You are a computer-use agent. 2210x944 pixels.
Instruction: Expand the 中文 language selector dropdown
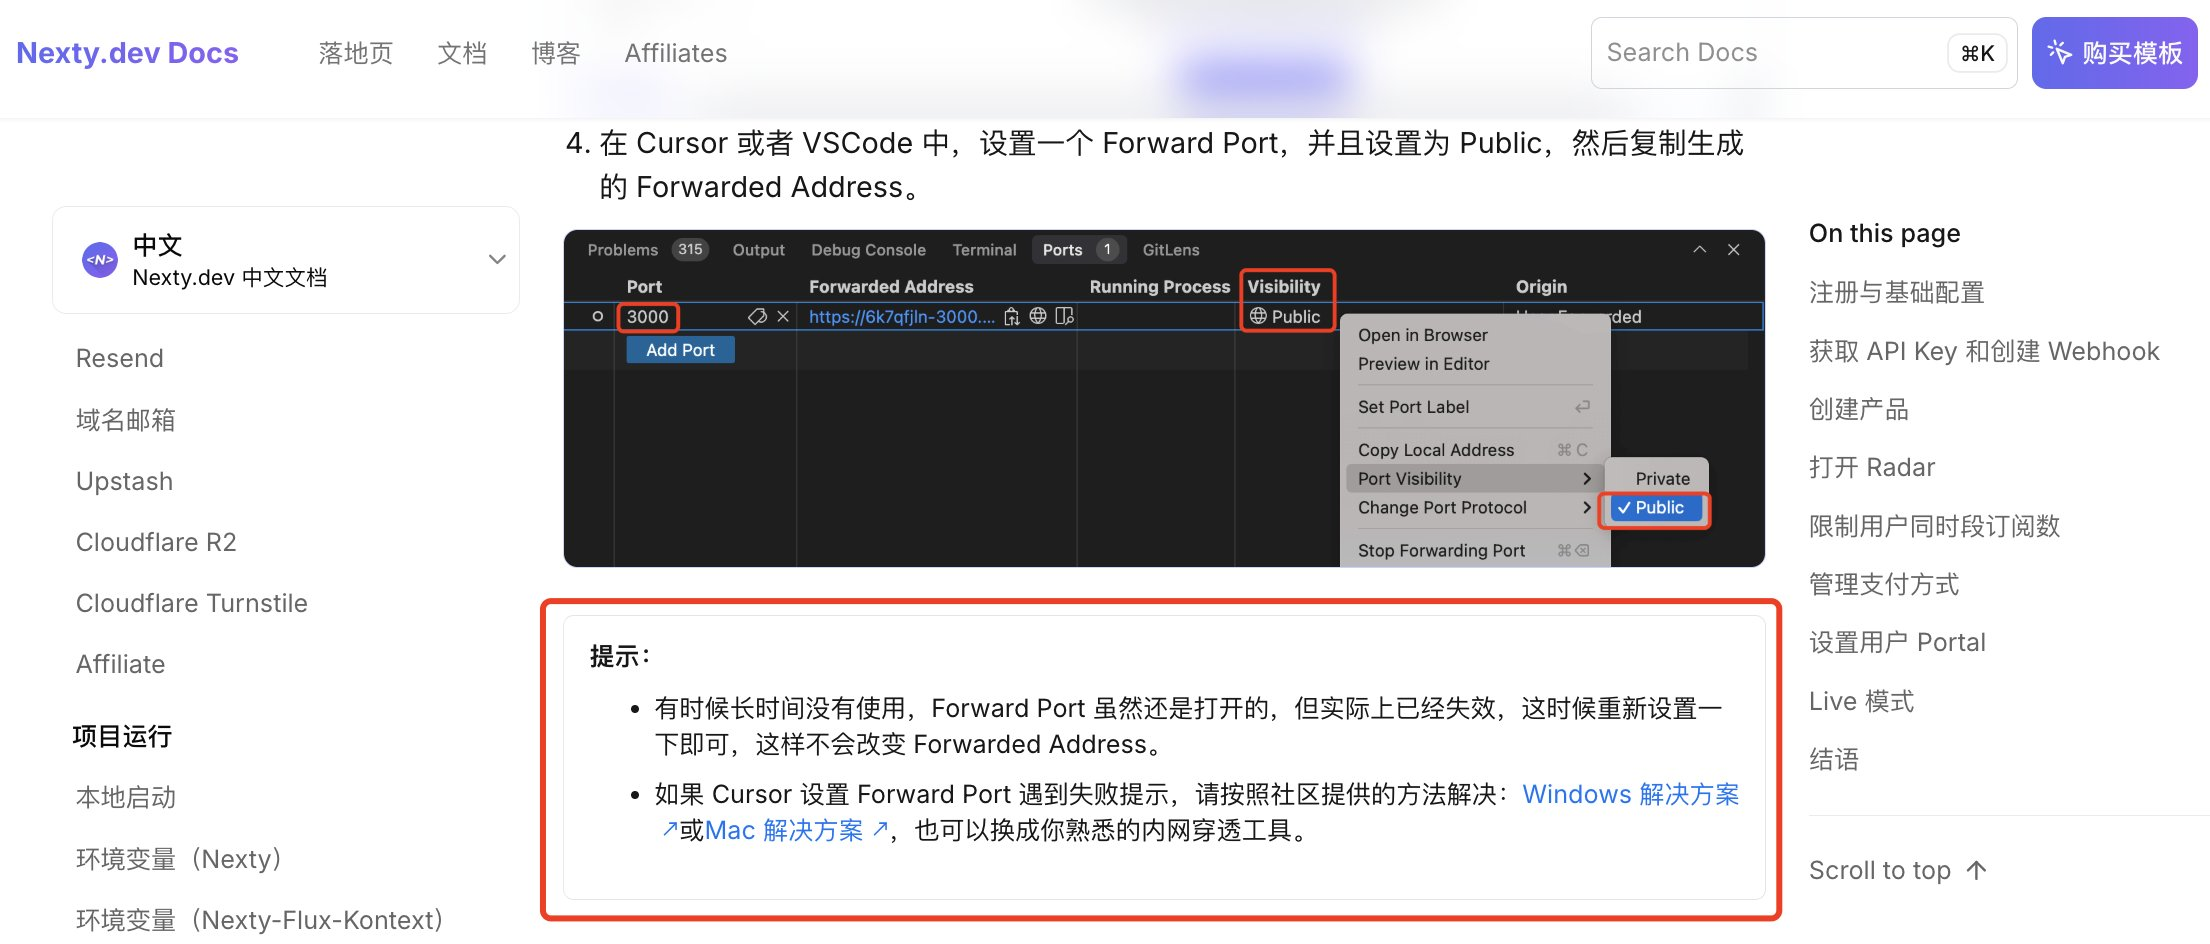click(496, 260)
